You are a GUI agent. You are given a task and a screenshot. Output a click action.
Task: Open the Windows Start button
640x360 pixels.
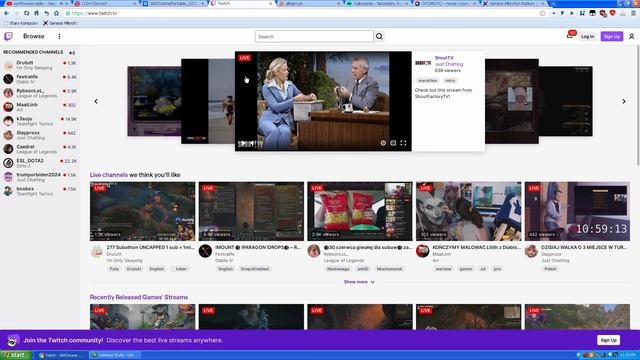(16, 355)
